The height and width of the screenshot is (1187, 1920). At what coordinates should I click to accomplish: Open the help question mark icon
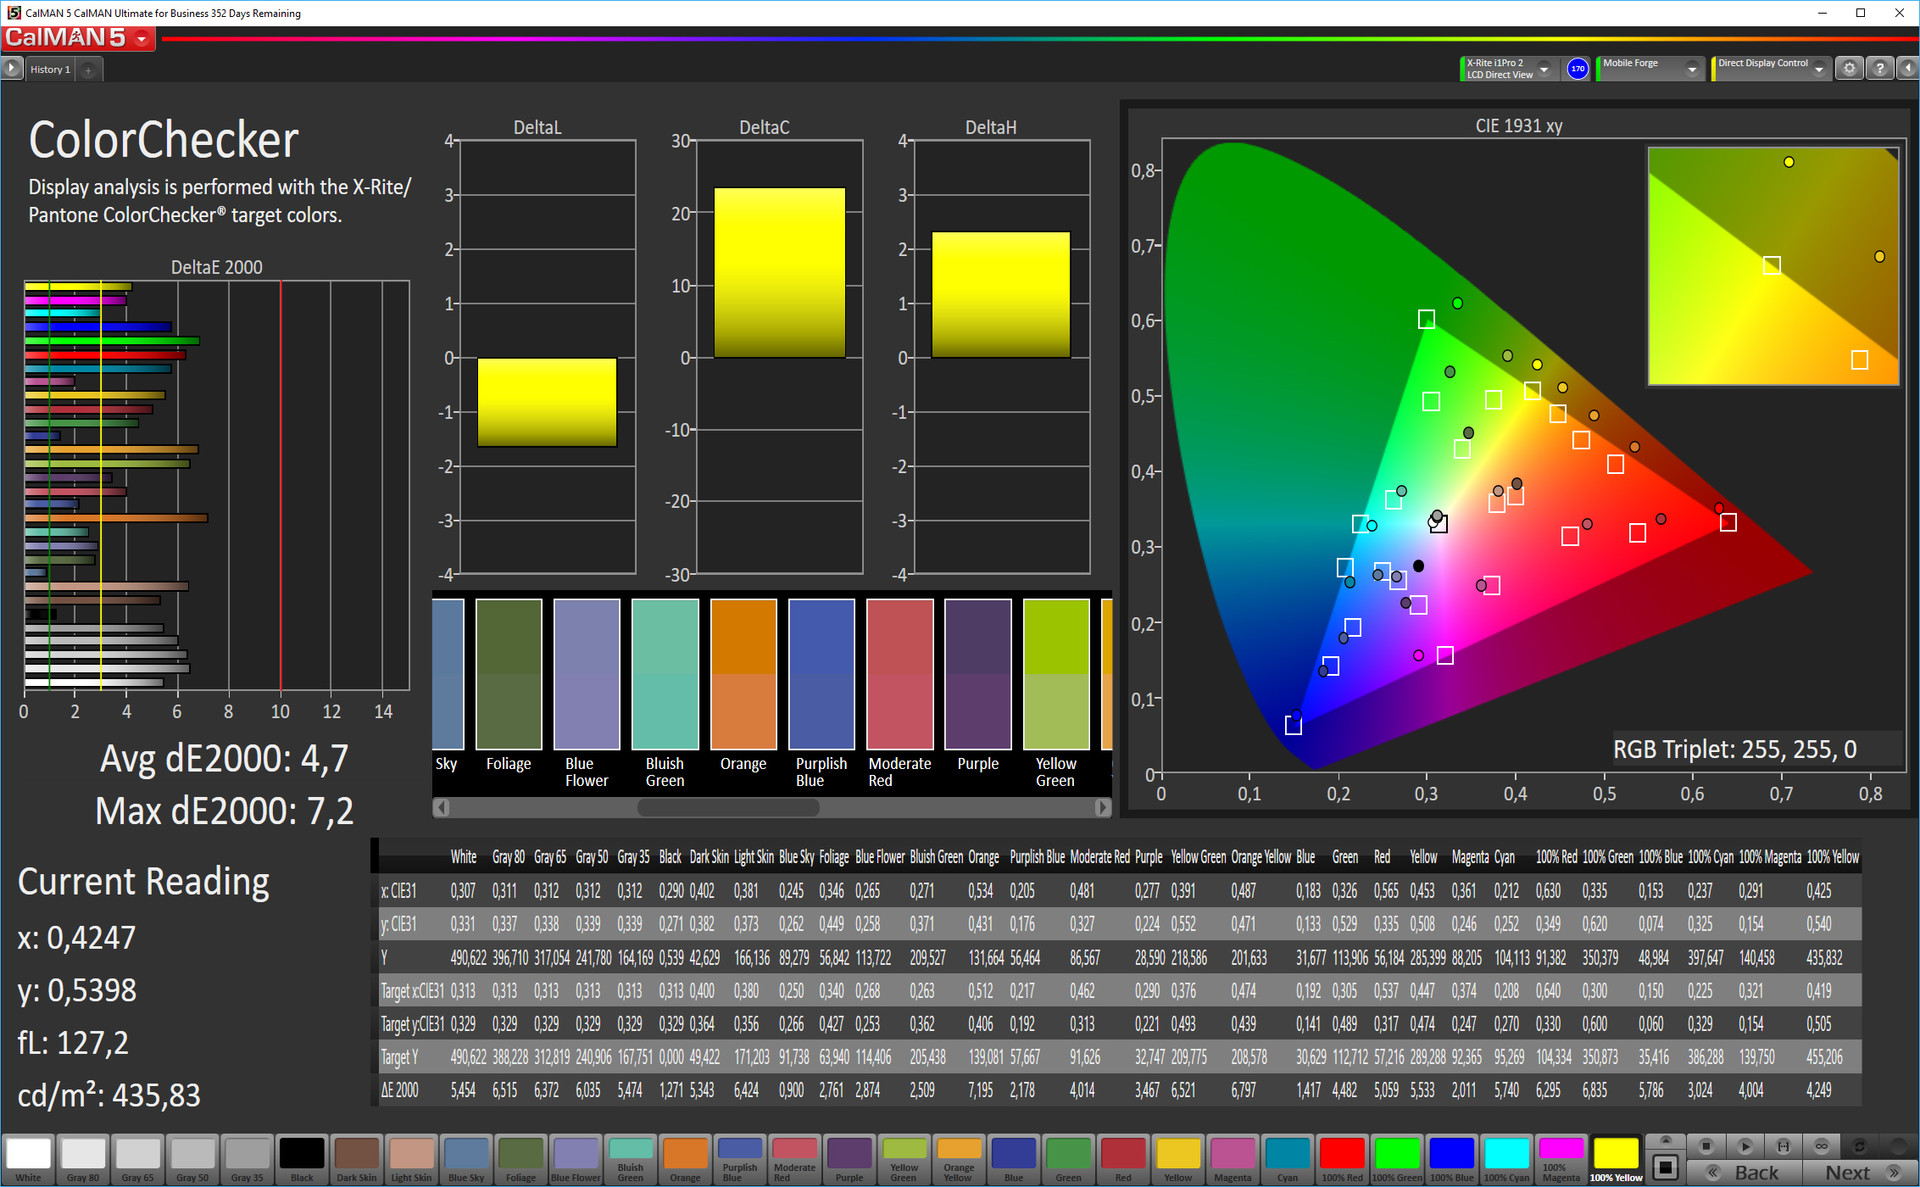coord(1879,68)
